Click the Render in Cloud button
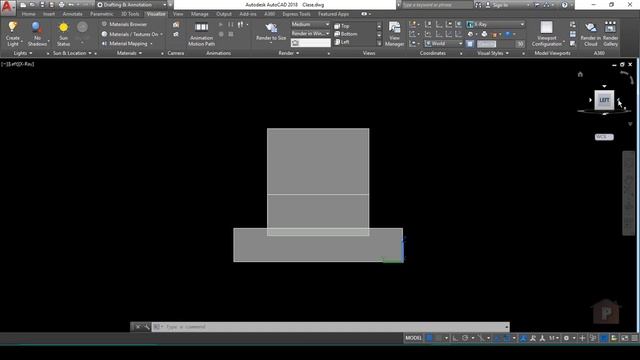Viewport: 640px width, 360px height. tap(591, 34)
